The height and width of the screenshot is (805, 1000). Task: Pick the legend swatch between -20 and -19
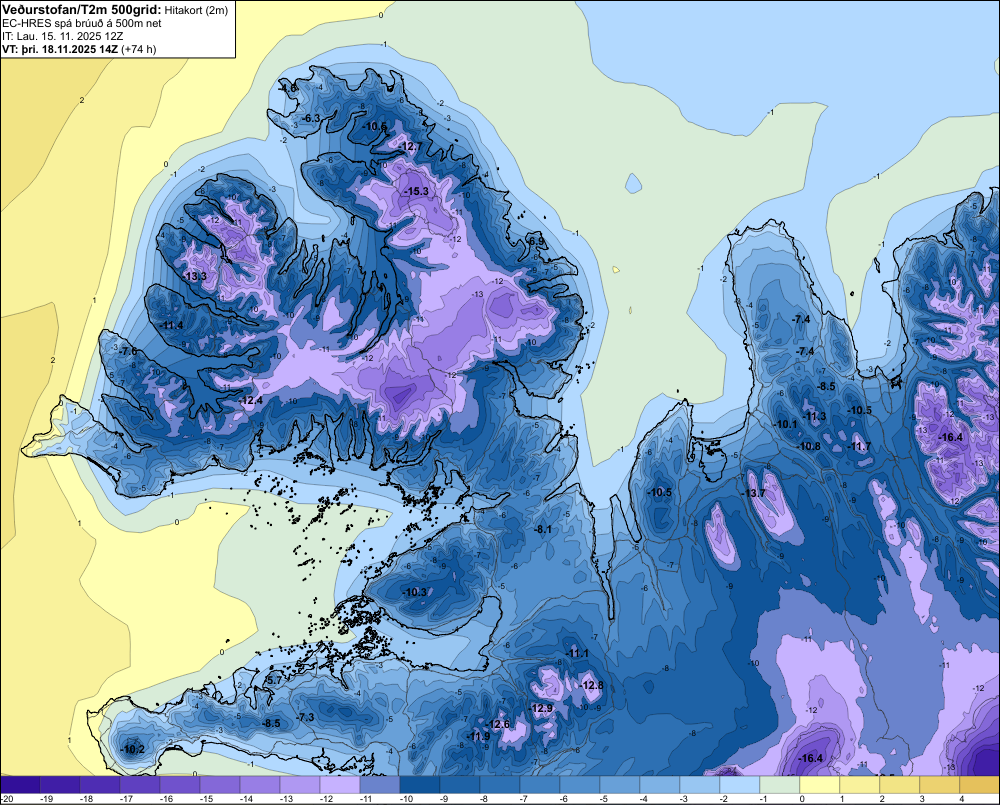tap(20, 785)
